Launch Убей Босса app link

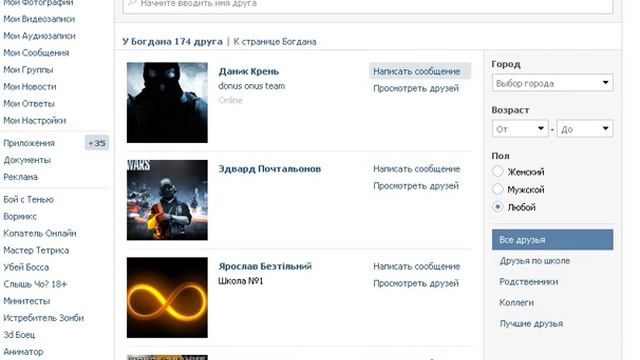pos(26,267)
